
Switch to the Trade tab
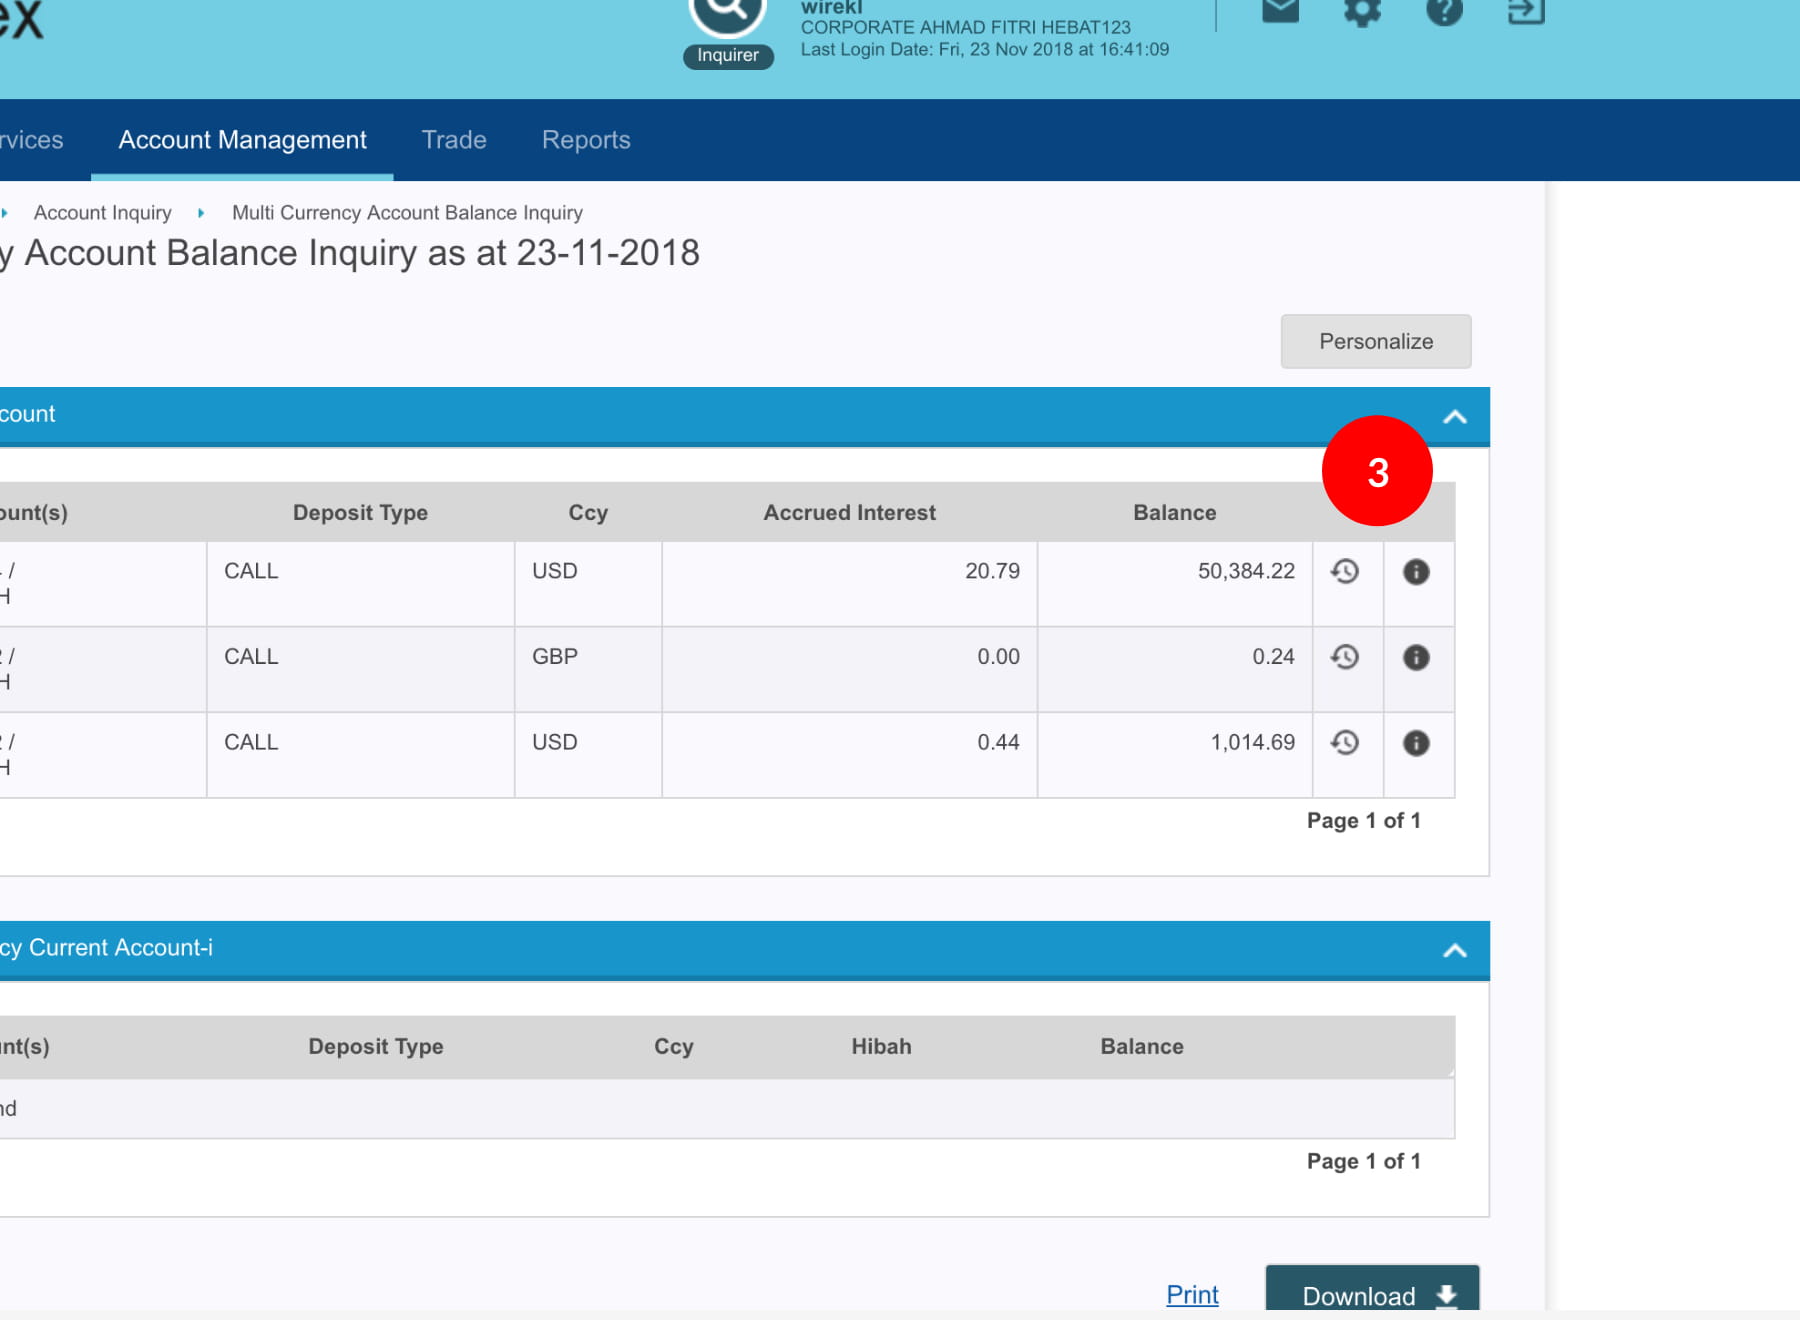coord(454,140)
